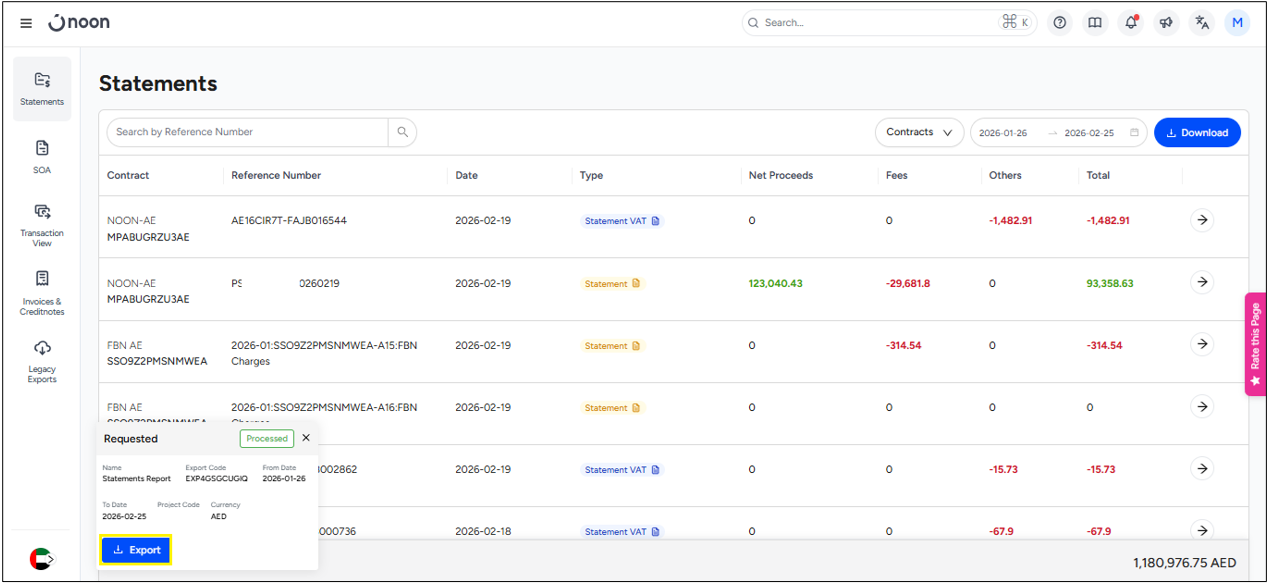
Task: Open the hamburger navigation menu
Action: [26, 23]
